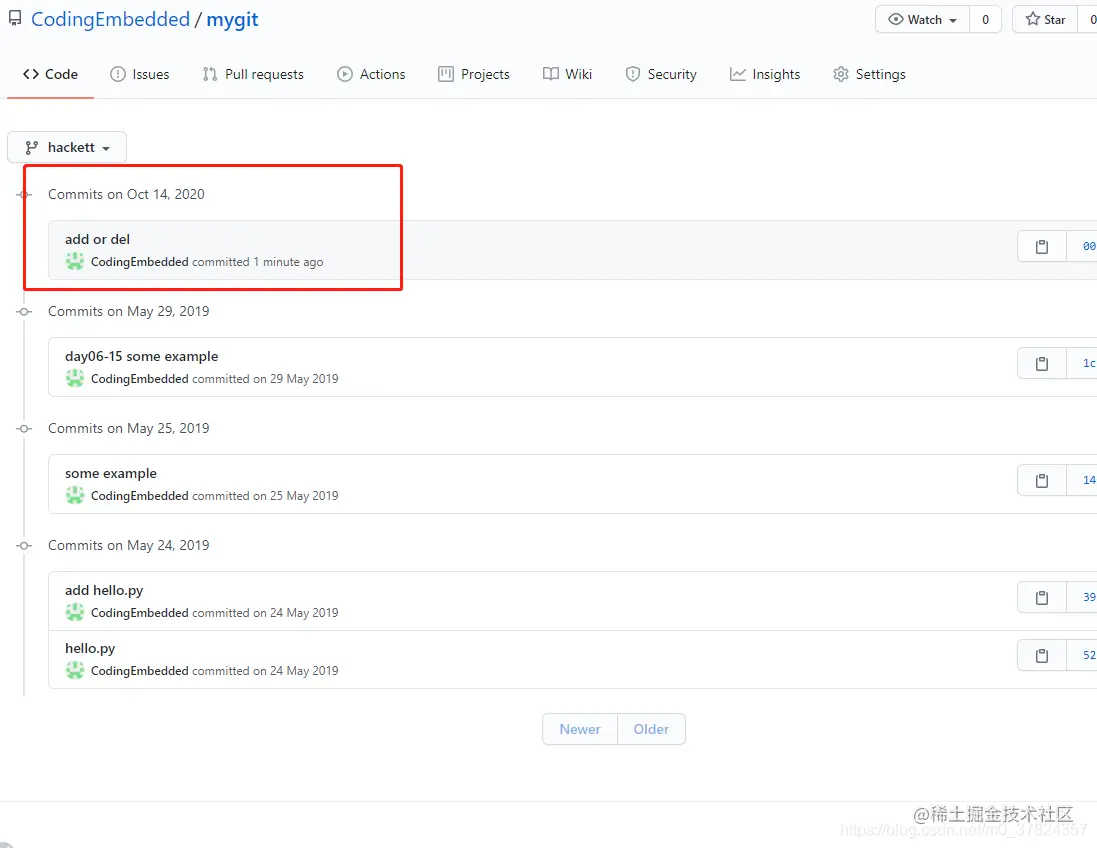Star the mygit repository
The height and width of the screenshot is (848, 1097).
pos(1045,20)
